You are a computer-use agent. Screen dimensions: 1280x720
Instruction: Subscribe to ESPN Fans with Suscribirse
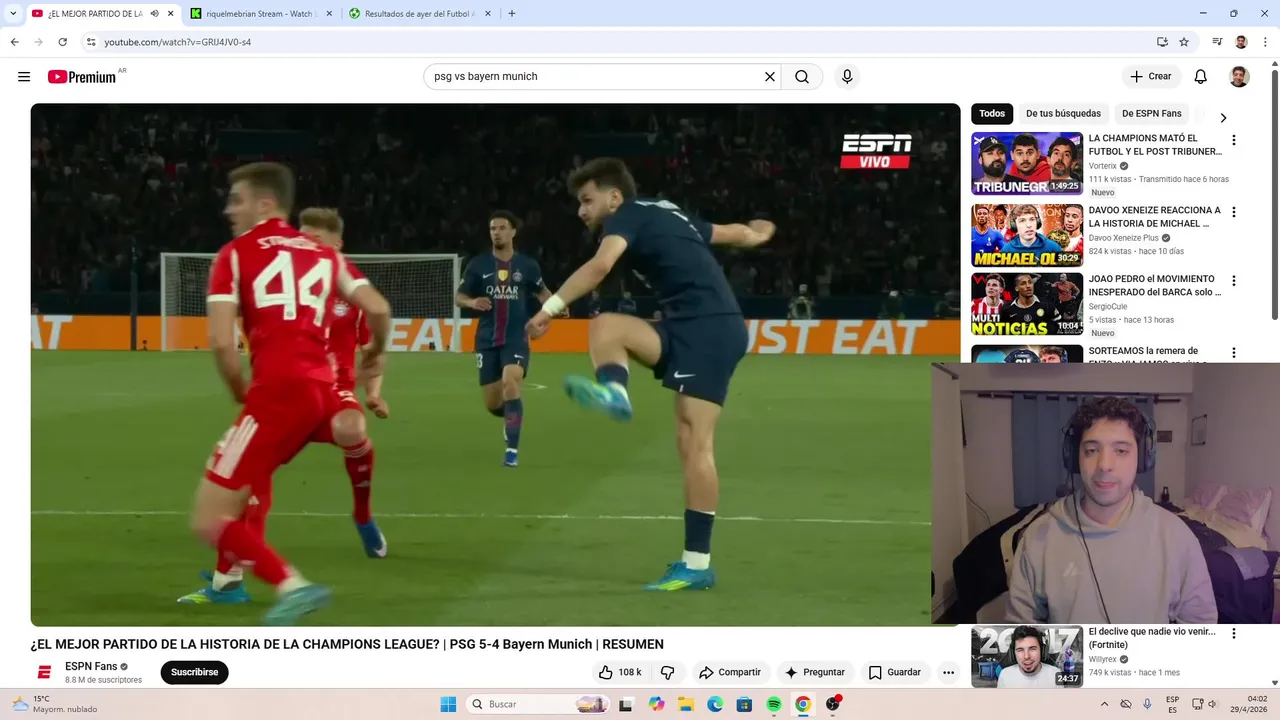pyautogui.click(x=194, y=672)
